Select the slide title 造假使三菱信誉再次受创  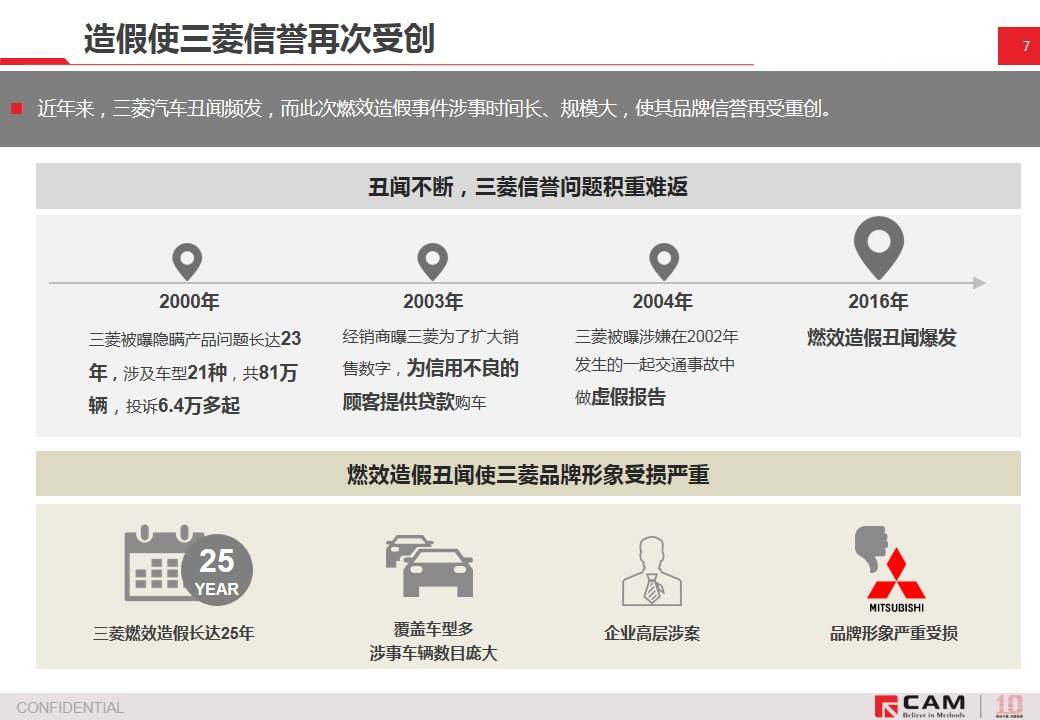click(x=259, y=38)
